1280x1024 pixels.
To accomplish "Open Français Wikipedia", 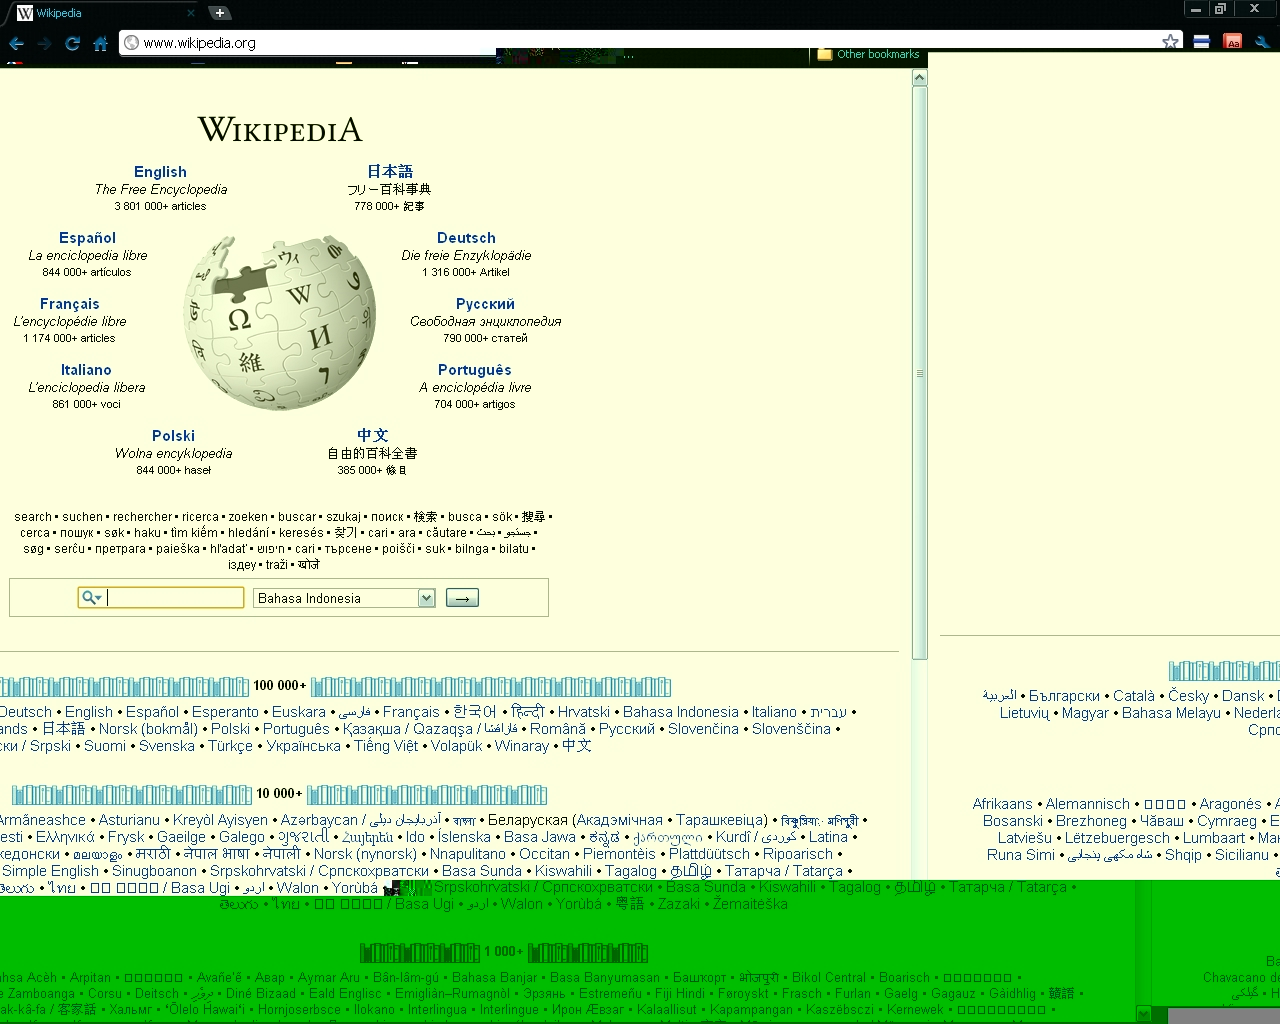I will click(x=70, y=304).
